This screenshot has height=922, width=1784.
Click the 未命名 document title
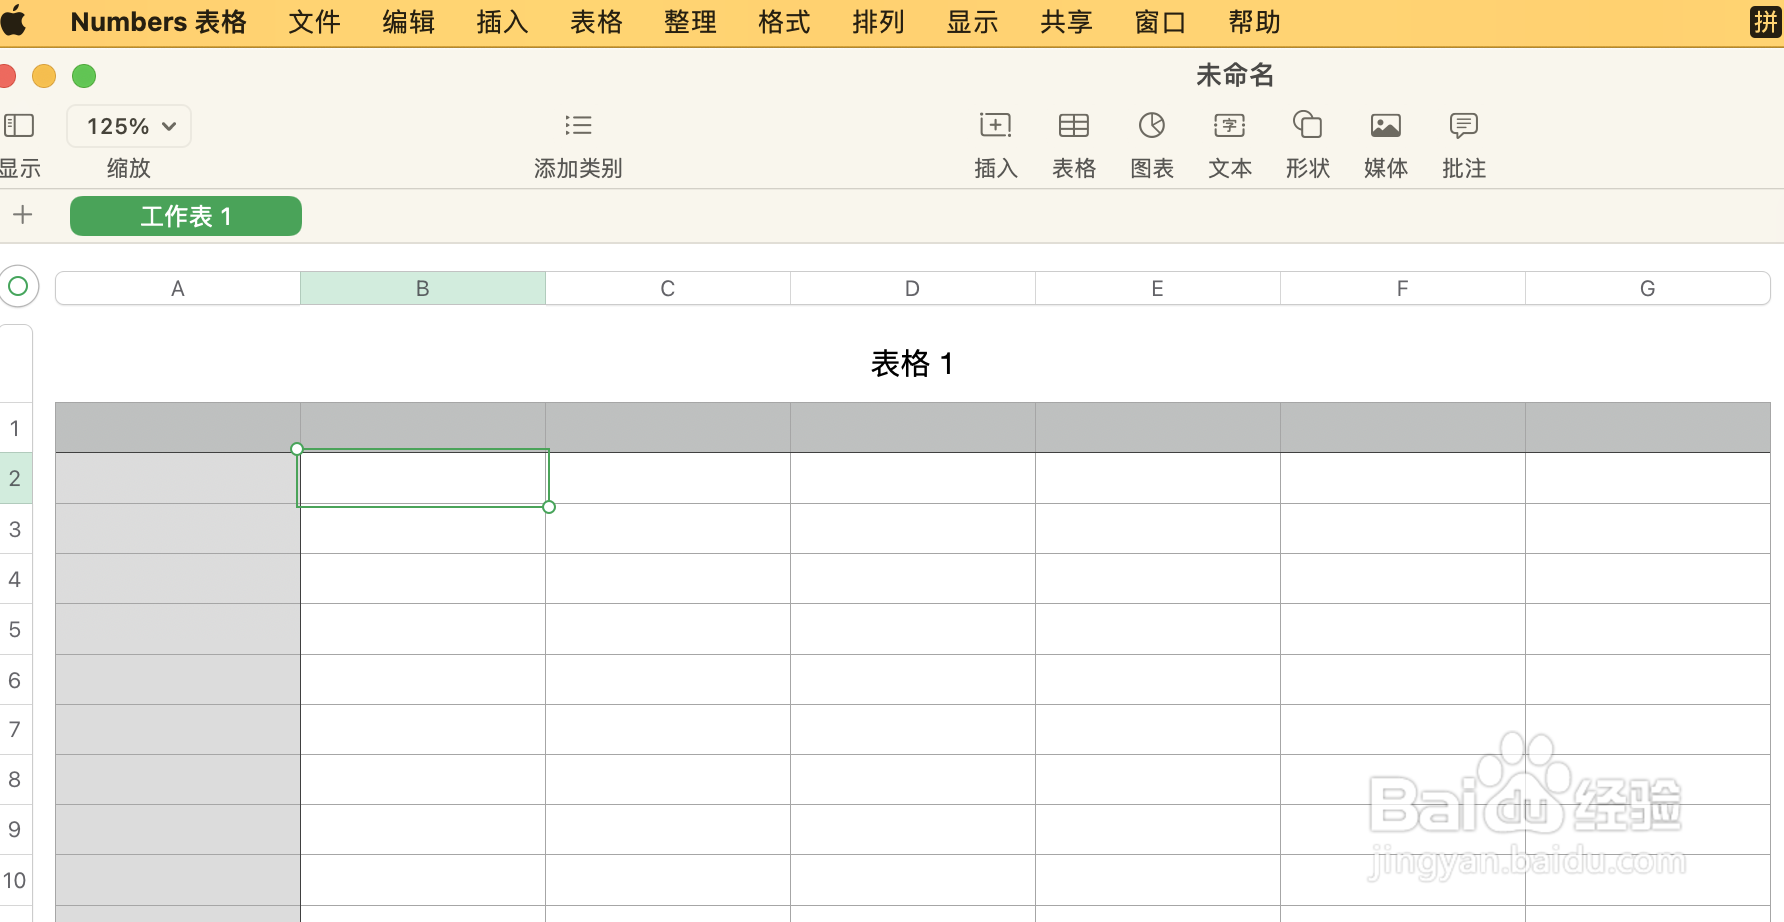(x=1235, y=75)
